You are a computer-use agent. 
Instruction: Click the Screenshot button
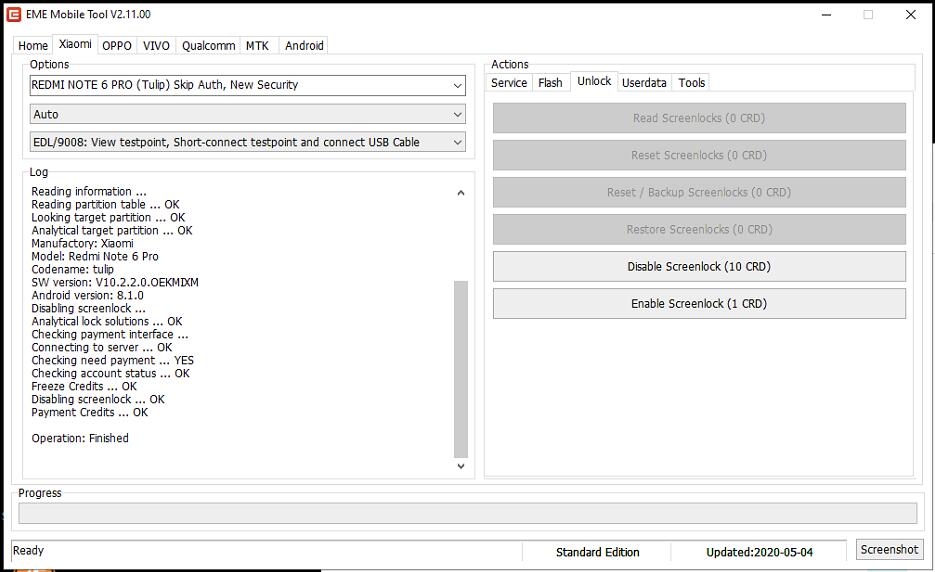point(889,549)
